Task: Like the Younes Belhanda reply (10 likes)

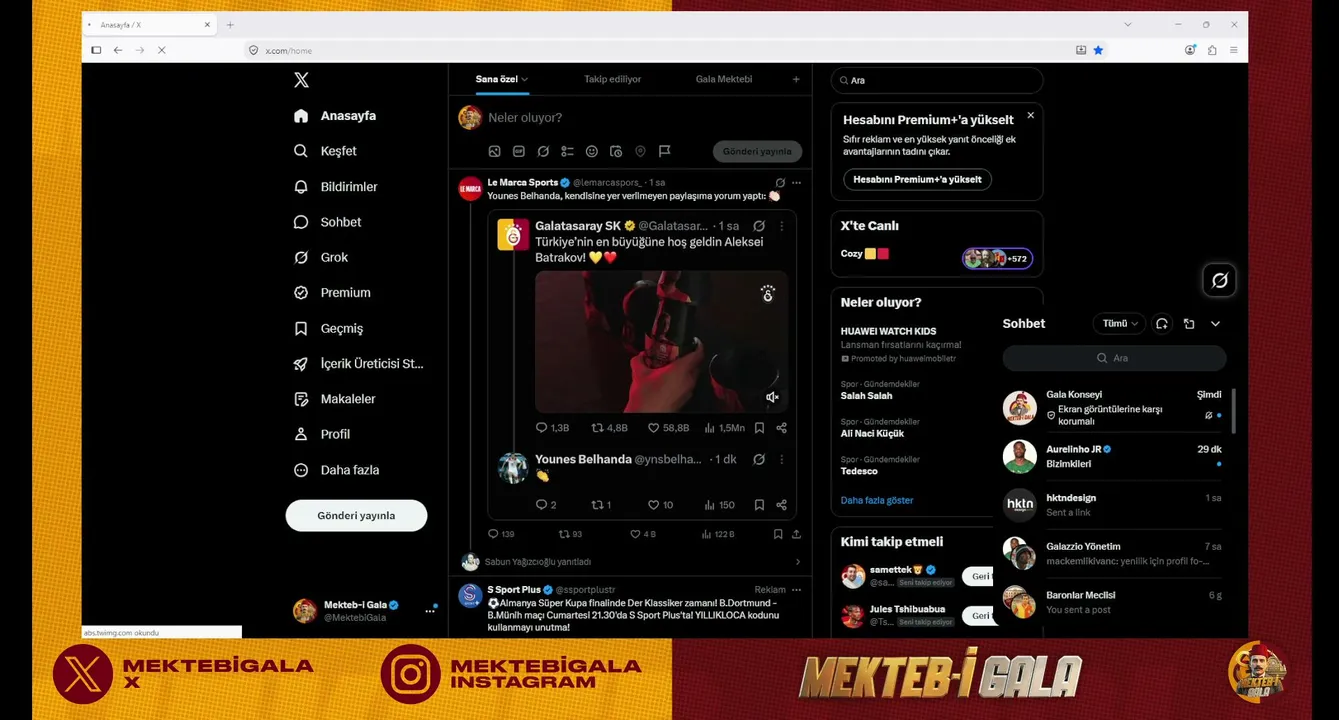Action: tap(661, 505)
